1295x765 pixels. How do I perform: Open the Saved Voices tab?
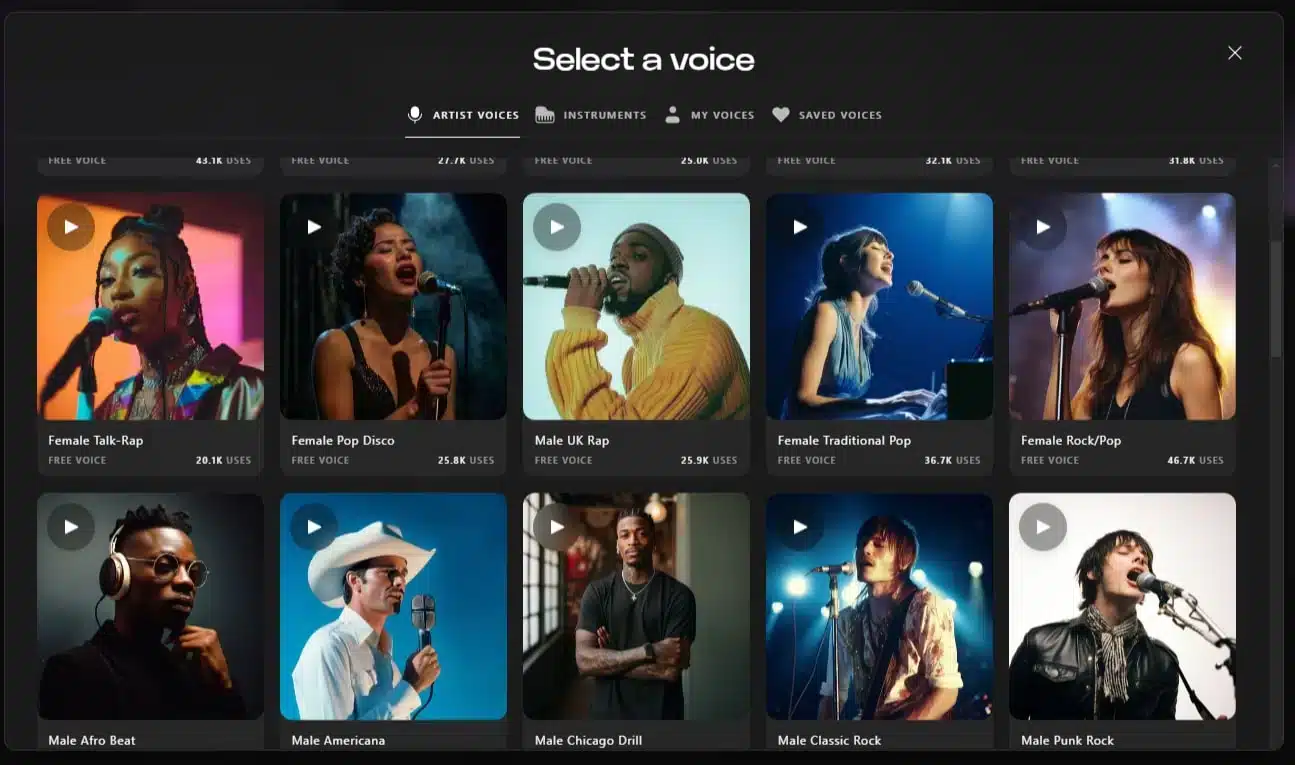827,115
